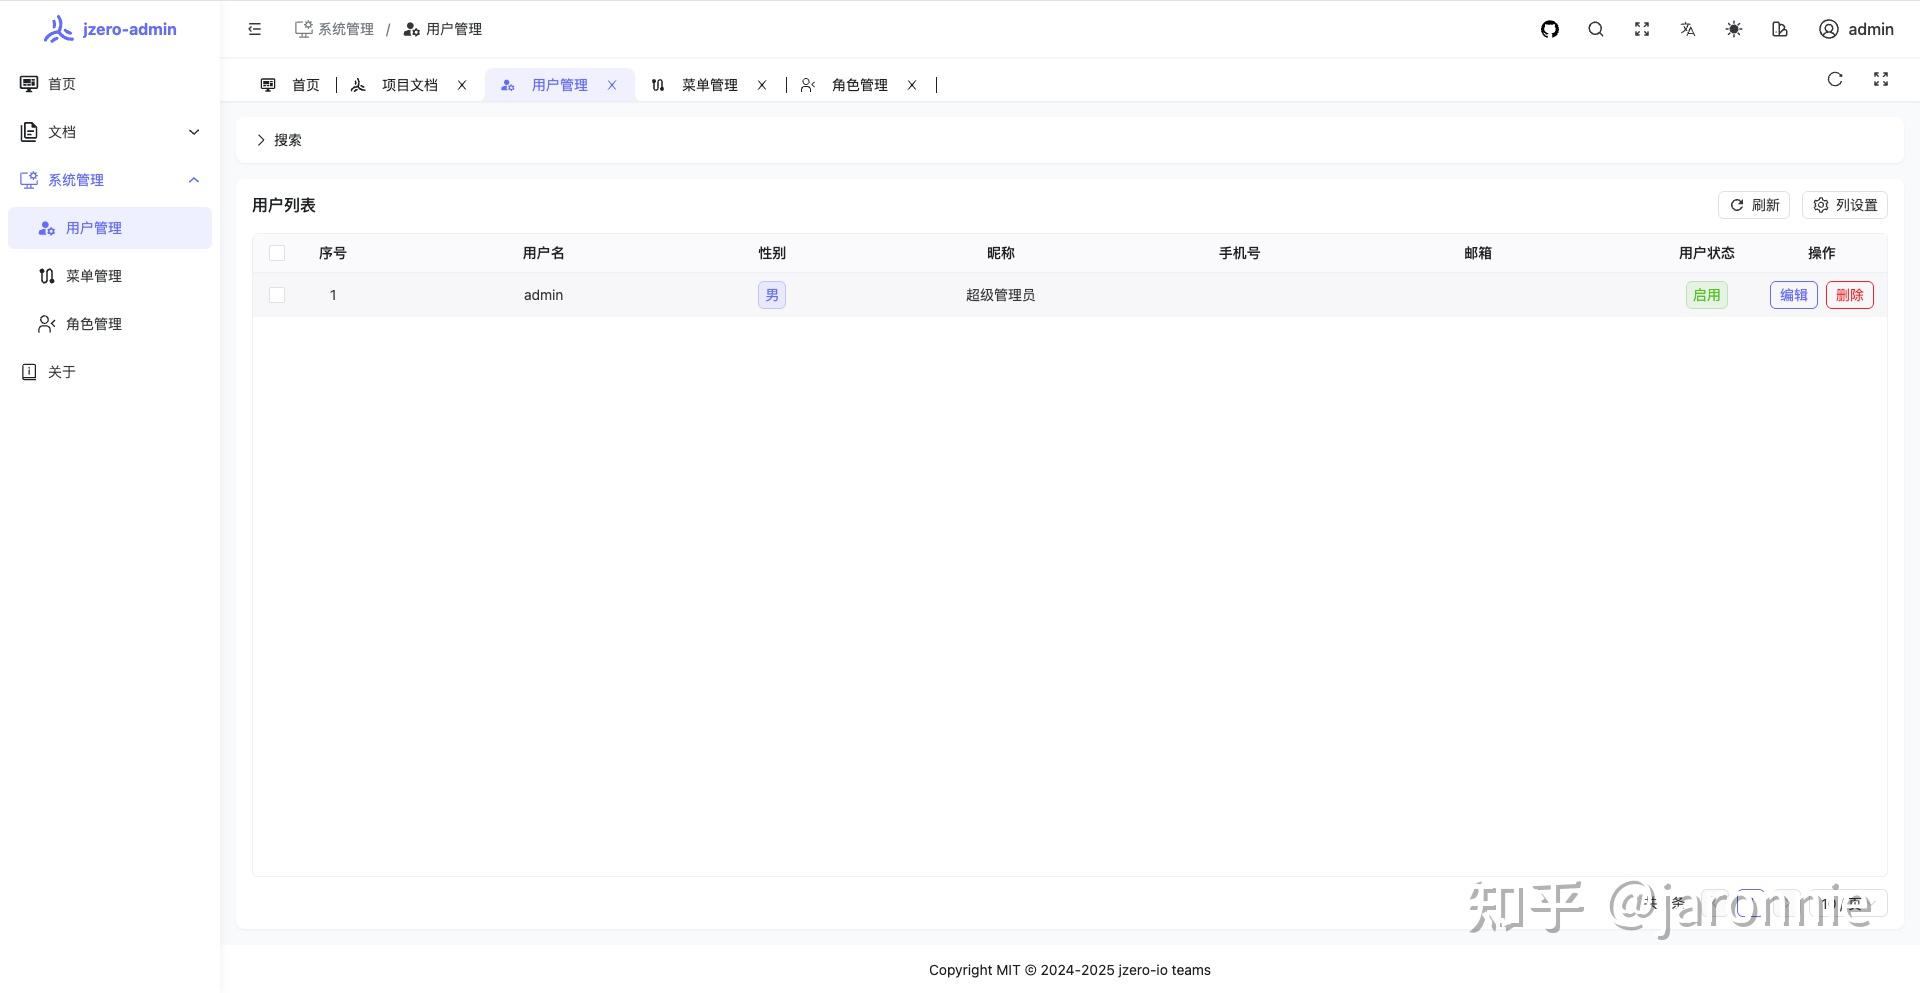
Task: Open 首页 in the sidebar
Action: pos(110,84)
